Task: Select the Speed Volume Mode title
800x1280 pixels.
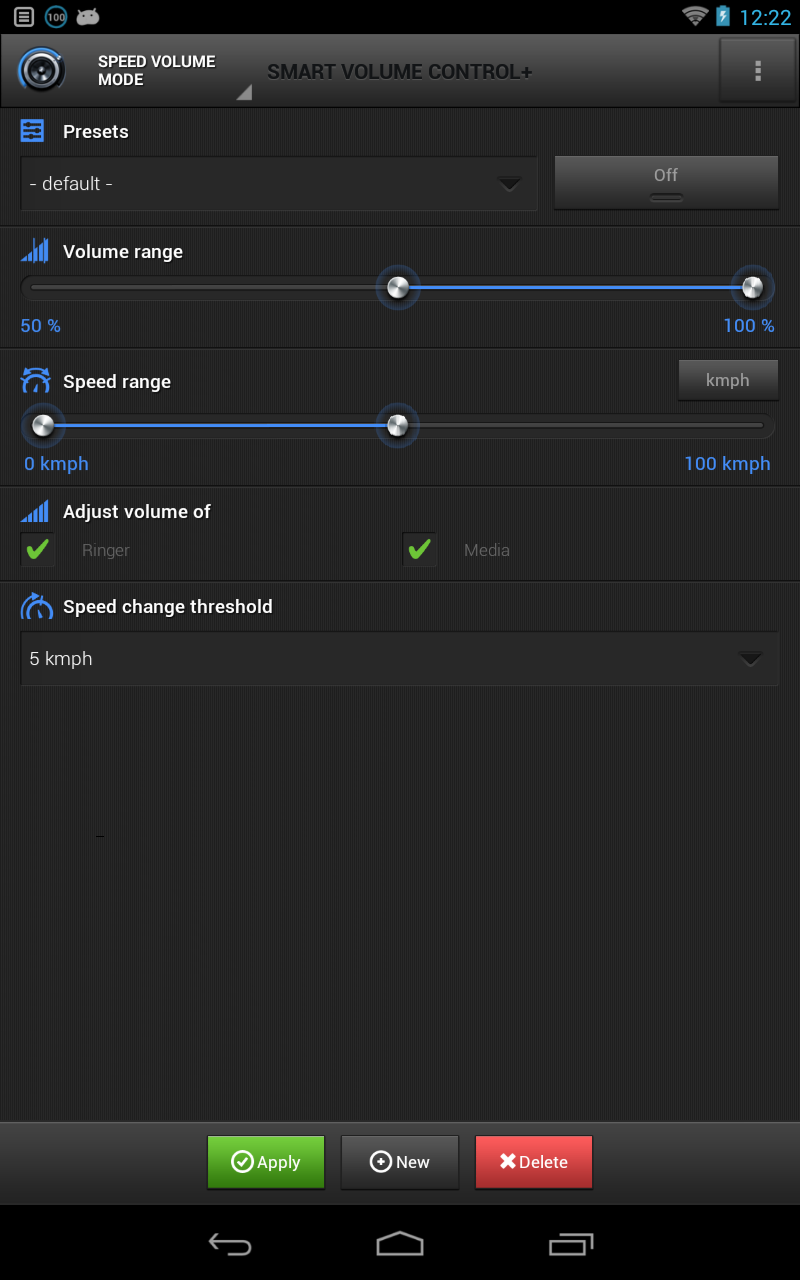Action: click(x=156, y=70)
